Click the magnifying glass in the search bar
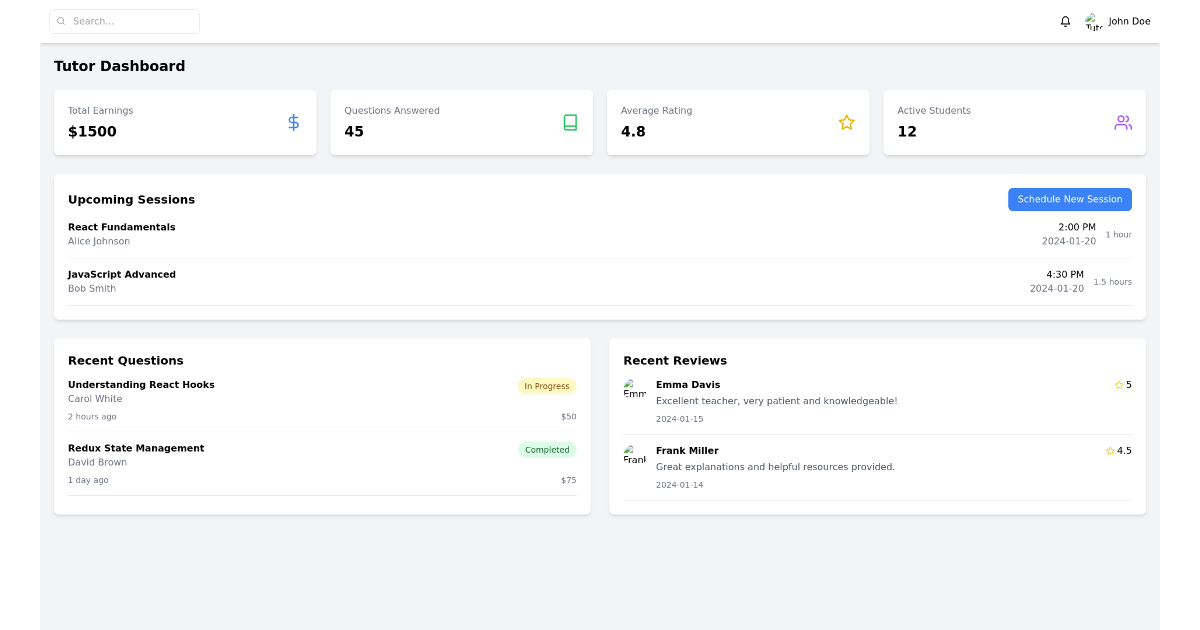 tap(60, 20)
